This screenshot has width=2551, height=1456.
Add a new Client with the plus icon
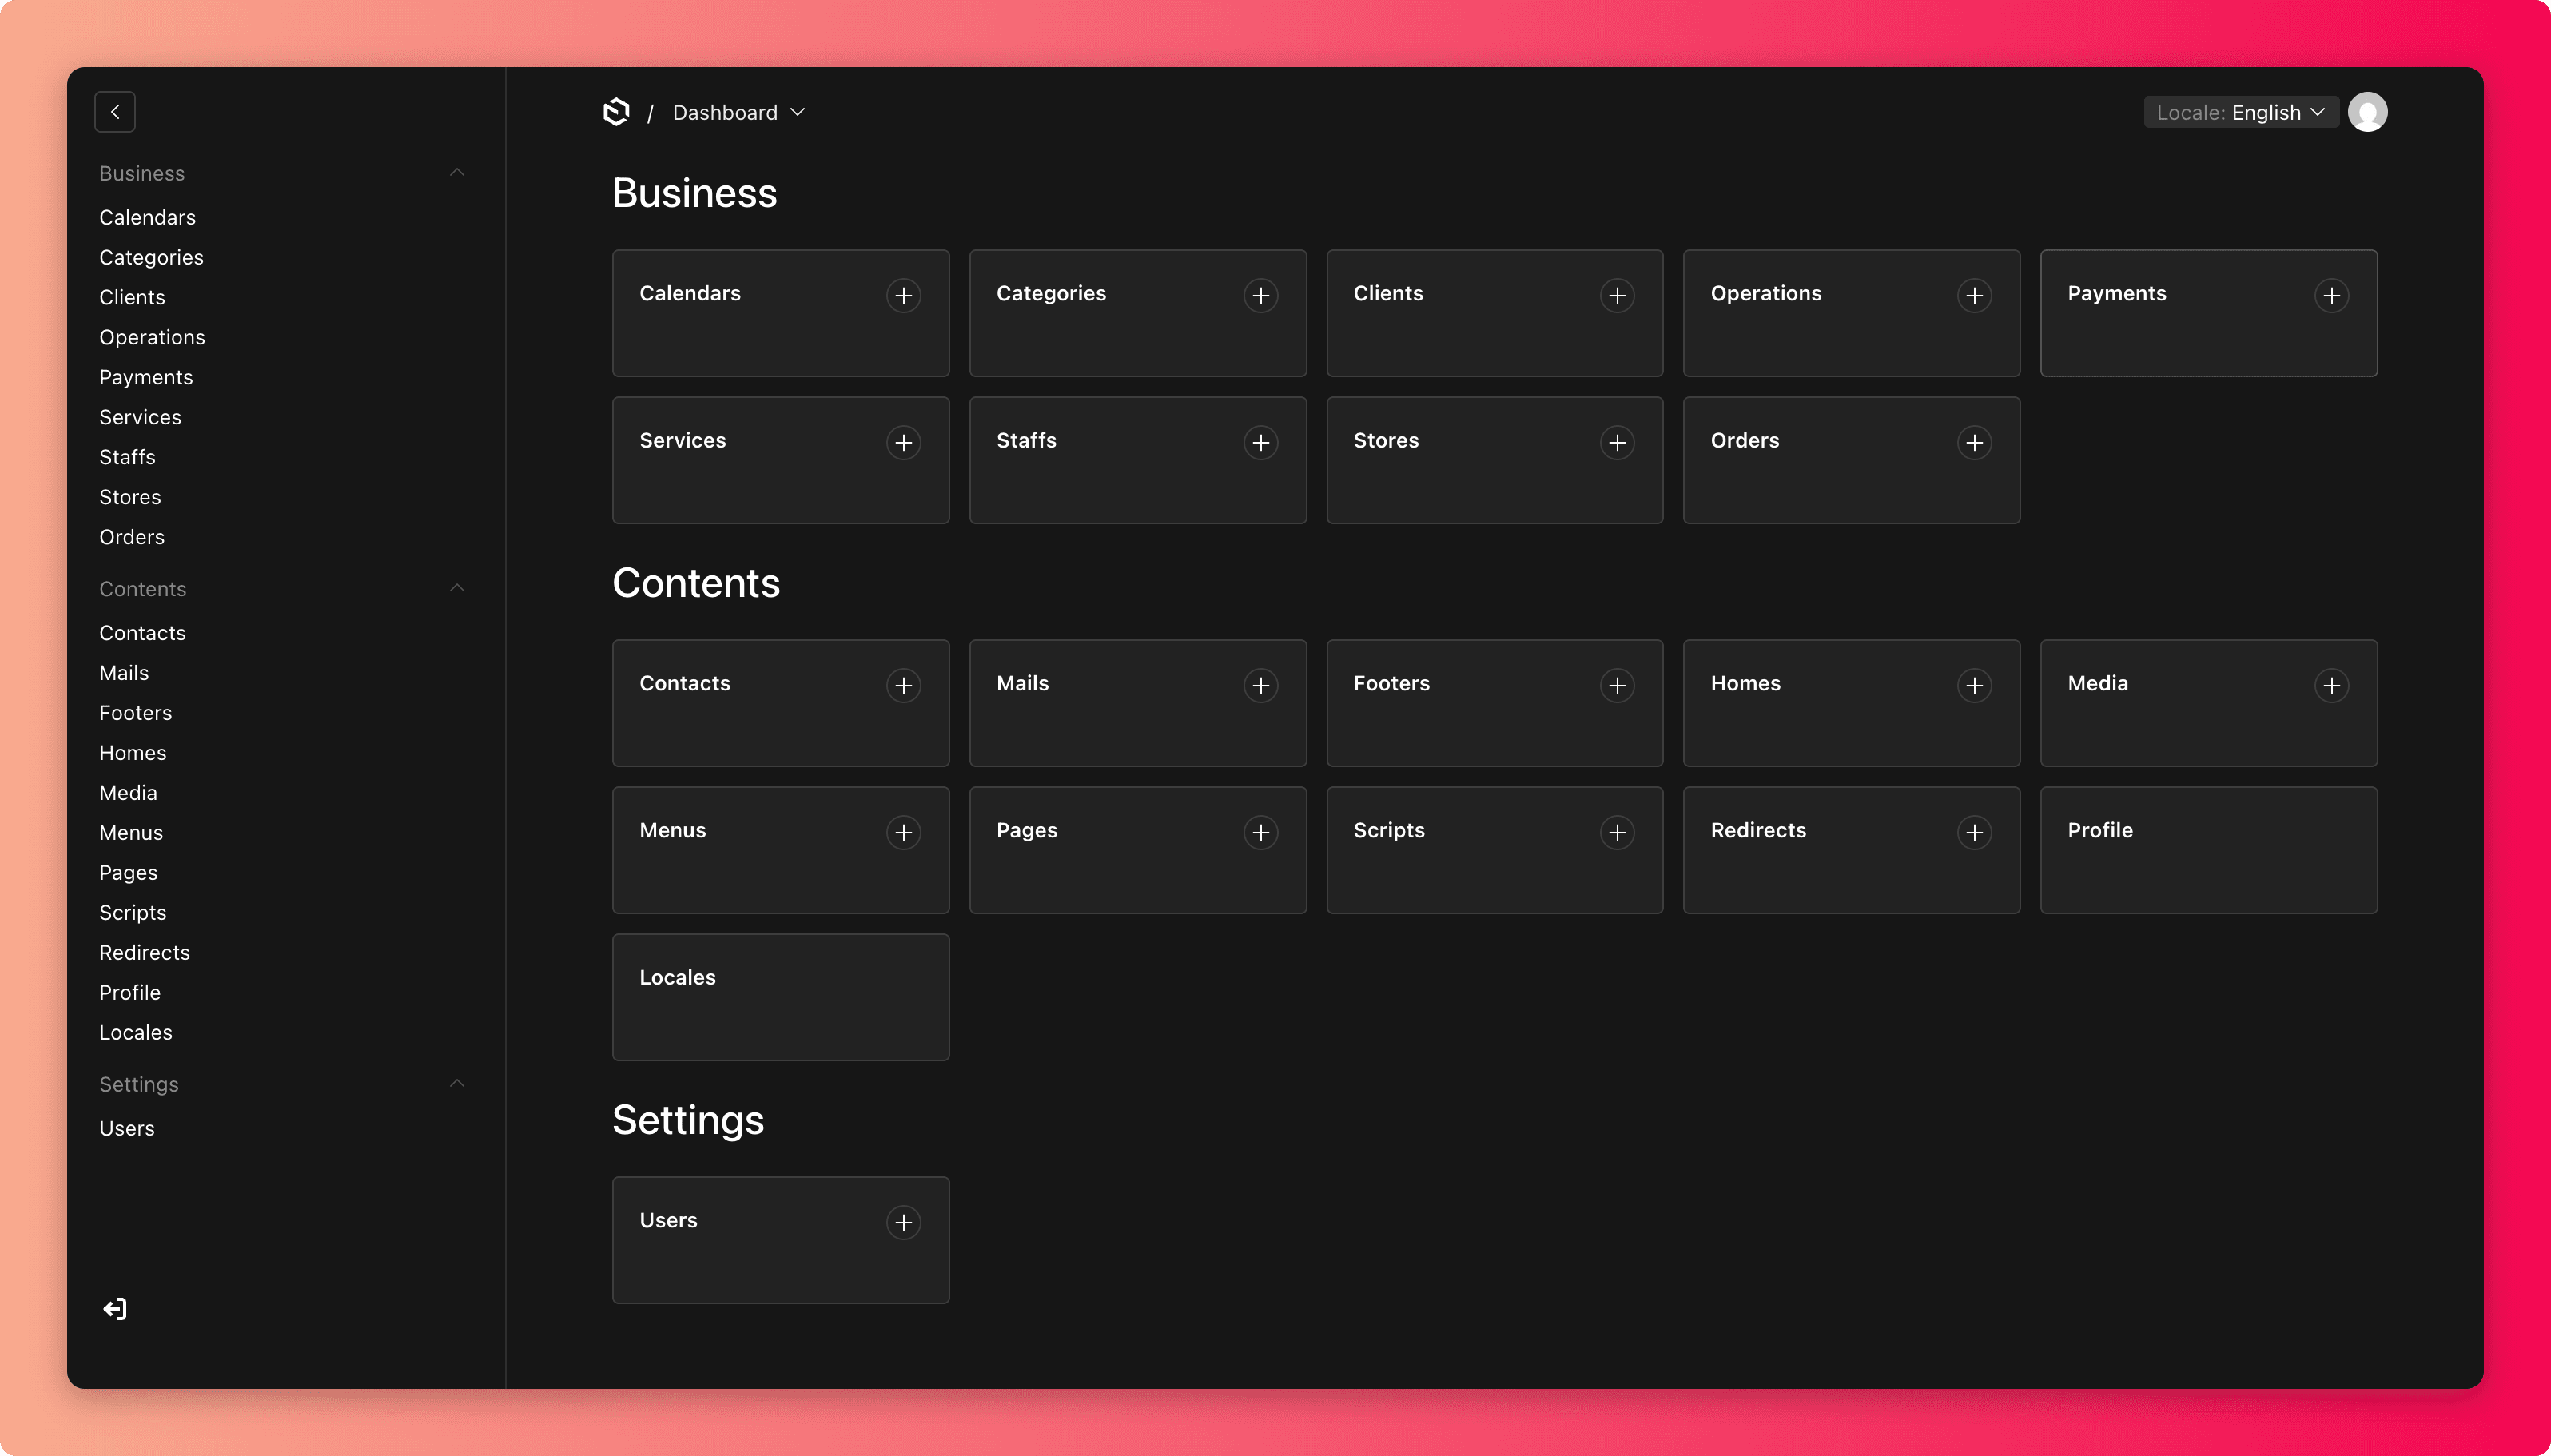point(1617,296)
